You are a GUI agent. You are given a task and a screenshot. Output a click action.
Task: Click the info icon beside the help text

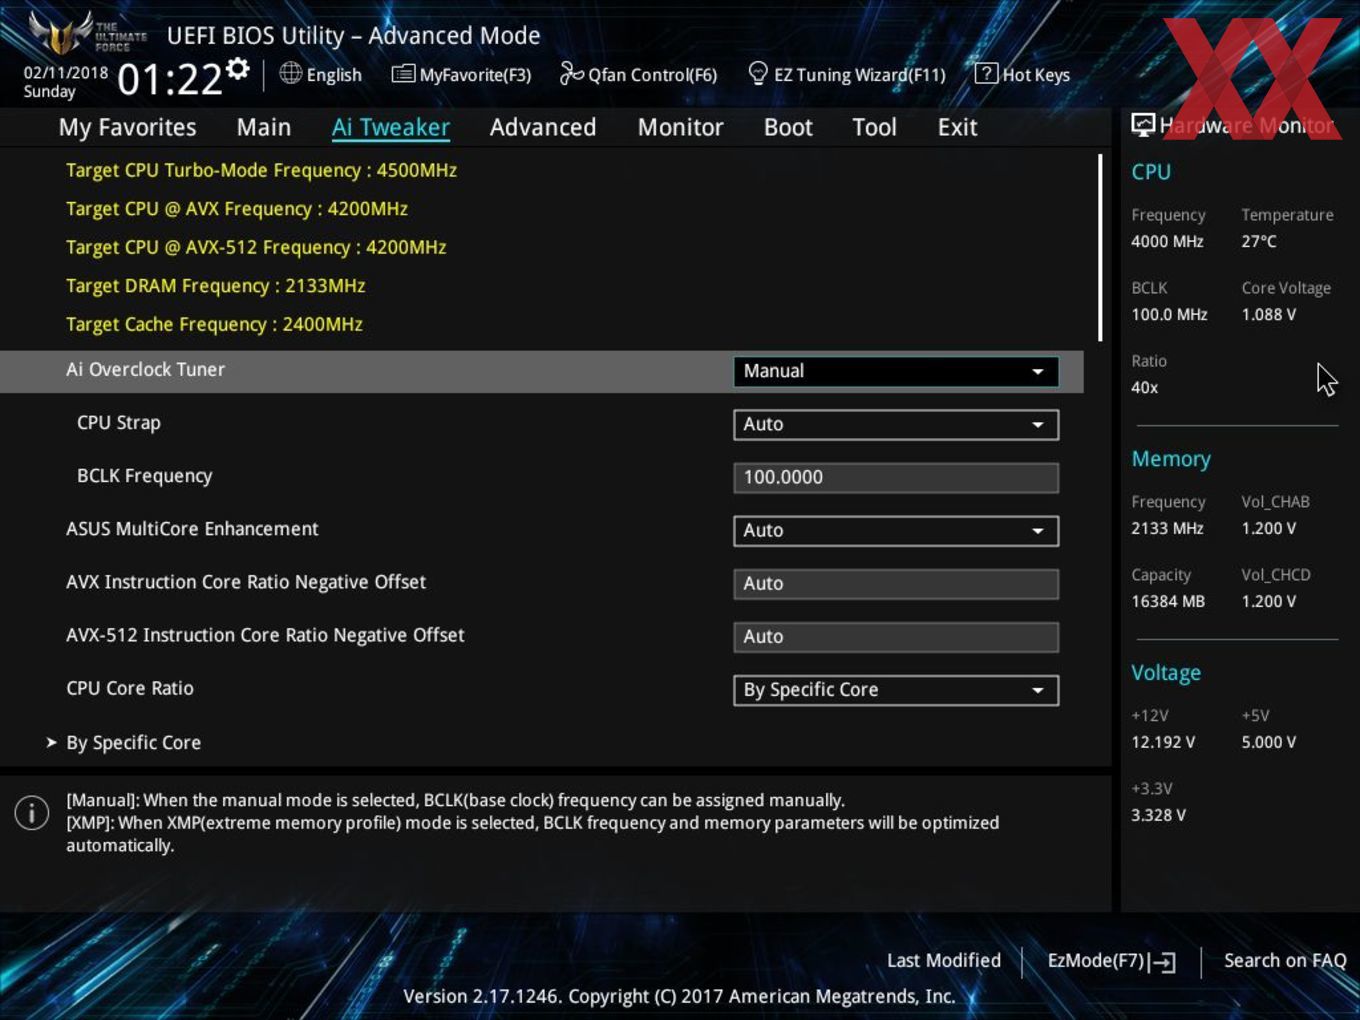pos(32,813)
